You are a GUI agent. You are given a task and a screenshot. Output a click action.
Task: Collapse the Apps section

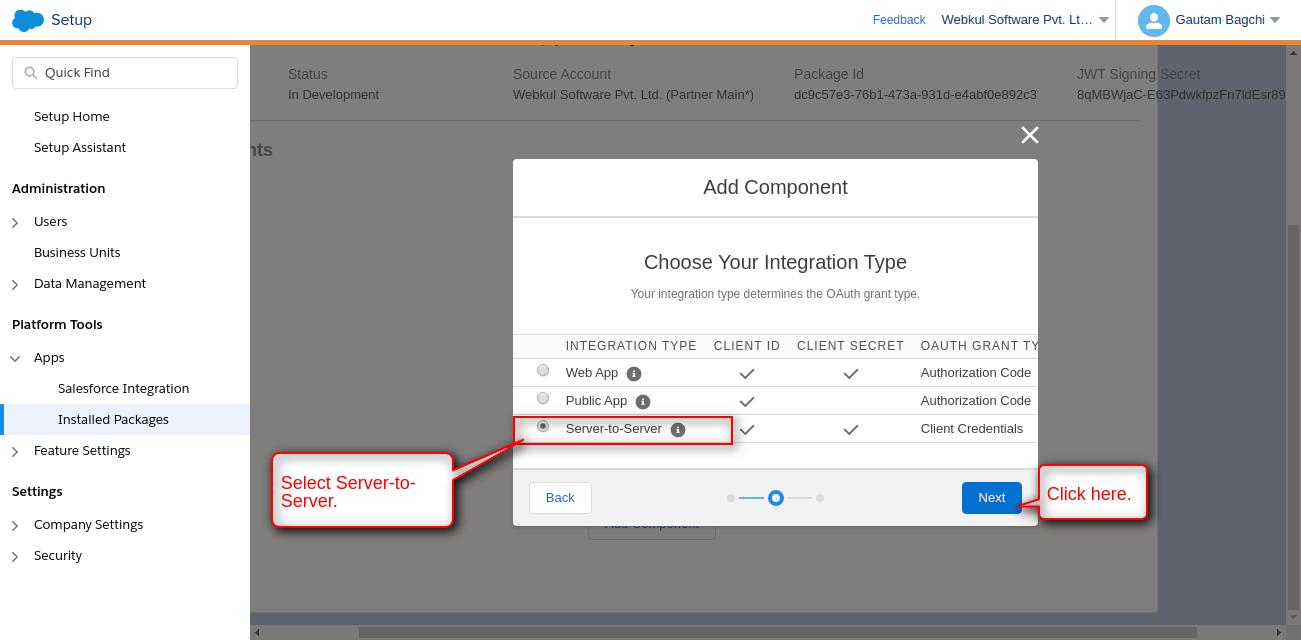[x=15, y=358]
